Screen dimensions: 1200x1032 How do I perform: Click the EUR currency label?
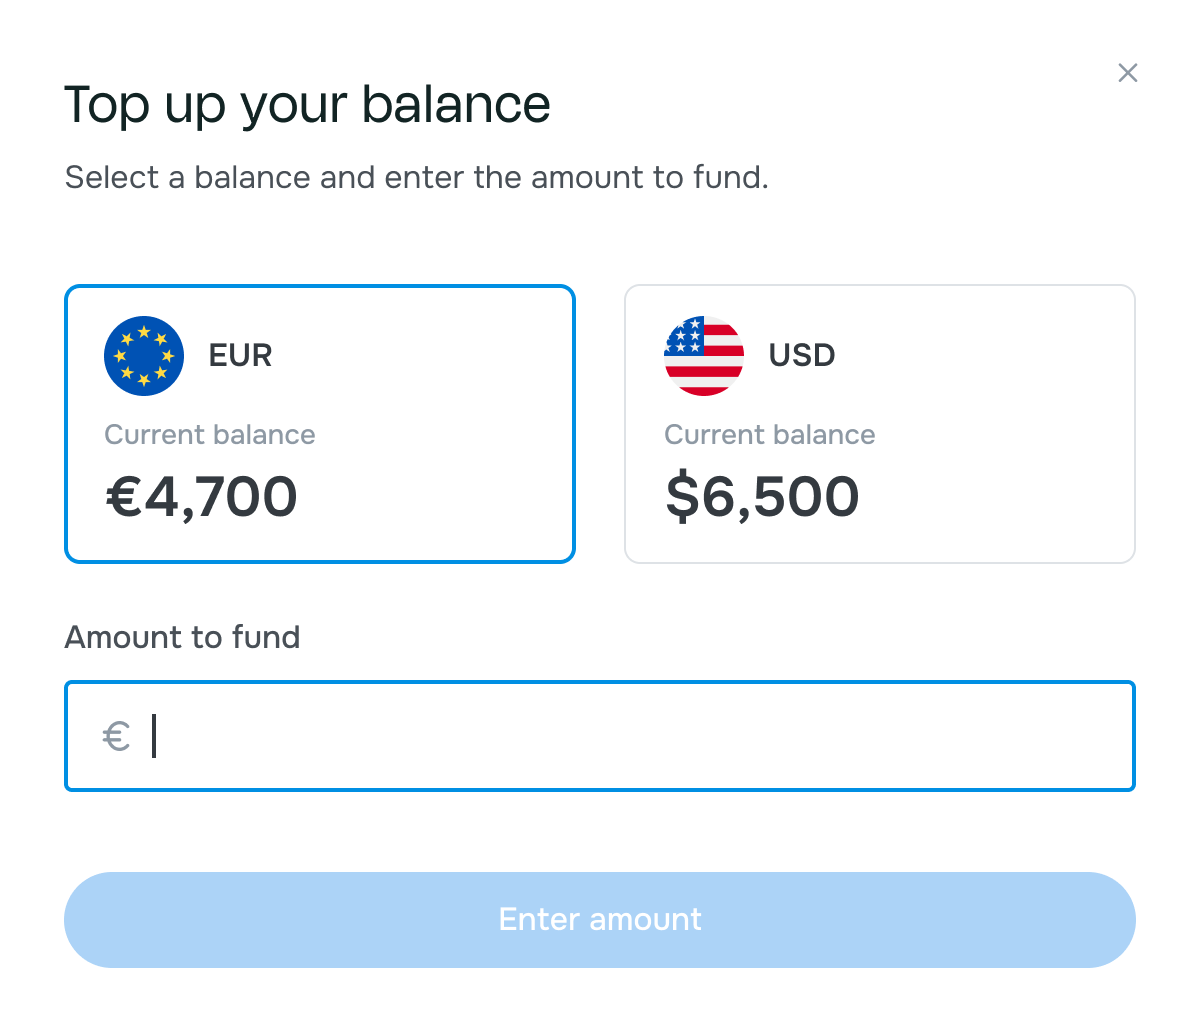coord(240,355)
